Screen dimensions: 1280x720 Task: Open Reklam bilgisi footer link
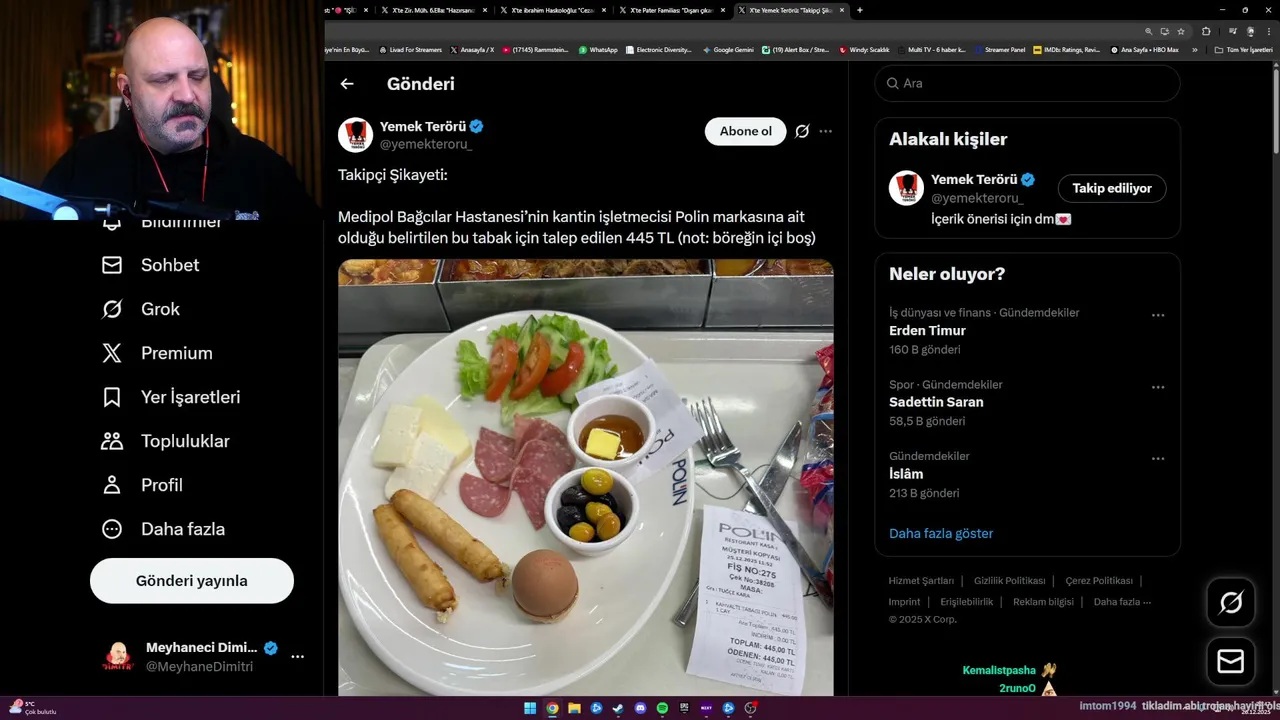(x=1043, y=602)
